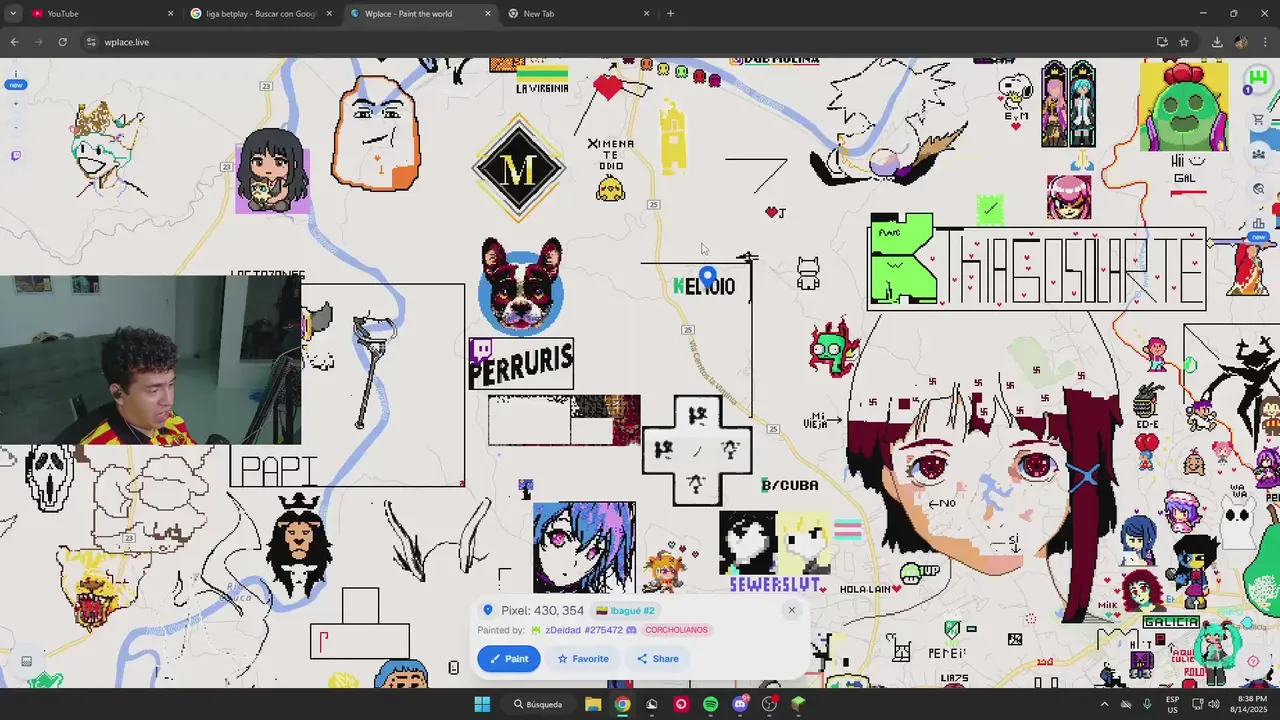1280x720 pixels.
Task: Open Windows Start menu
Action: click(482, 704)
